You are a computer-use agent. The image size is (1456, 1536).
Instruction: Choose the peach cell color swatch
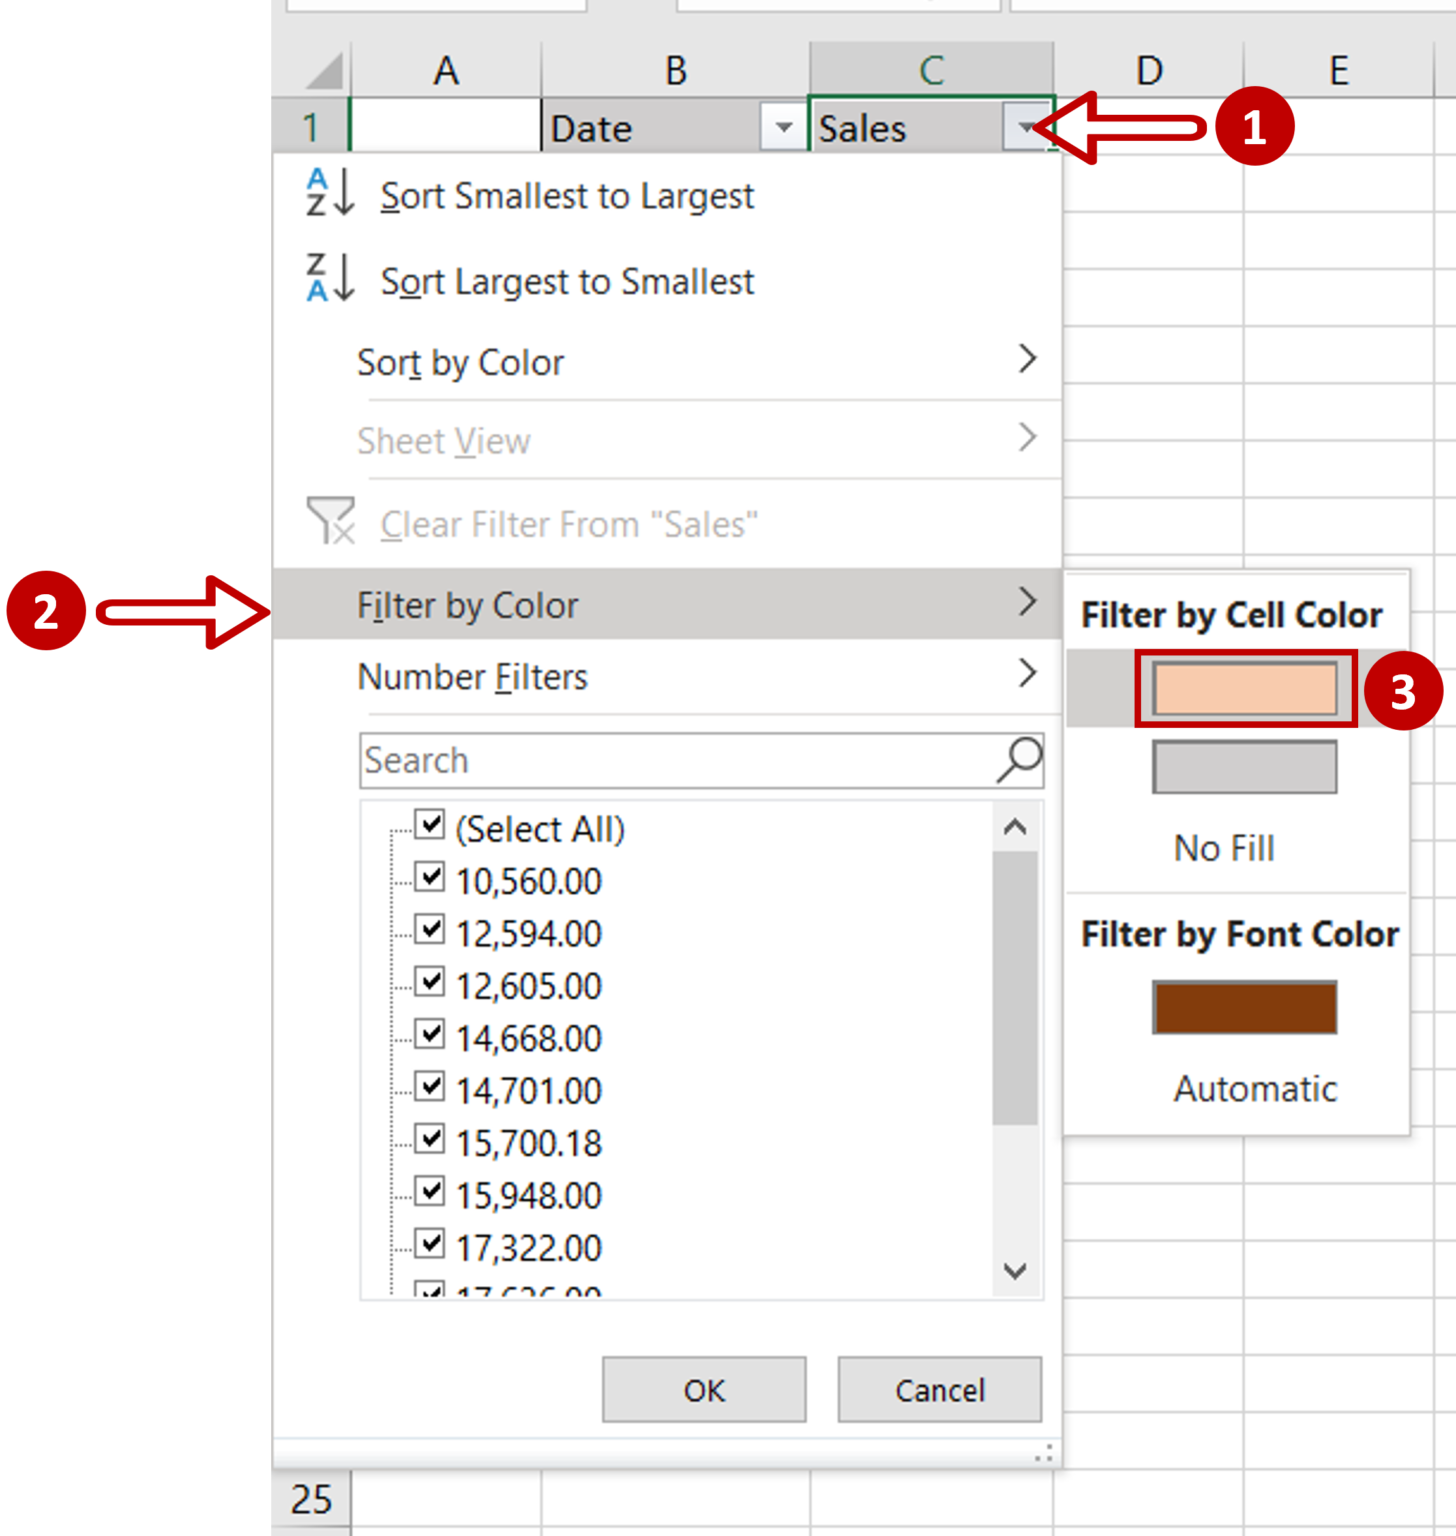click(1244, 689)
